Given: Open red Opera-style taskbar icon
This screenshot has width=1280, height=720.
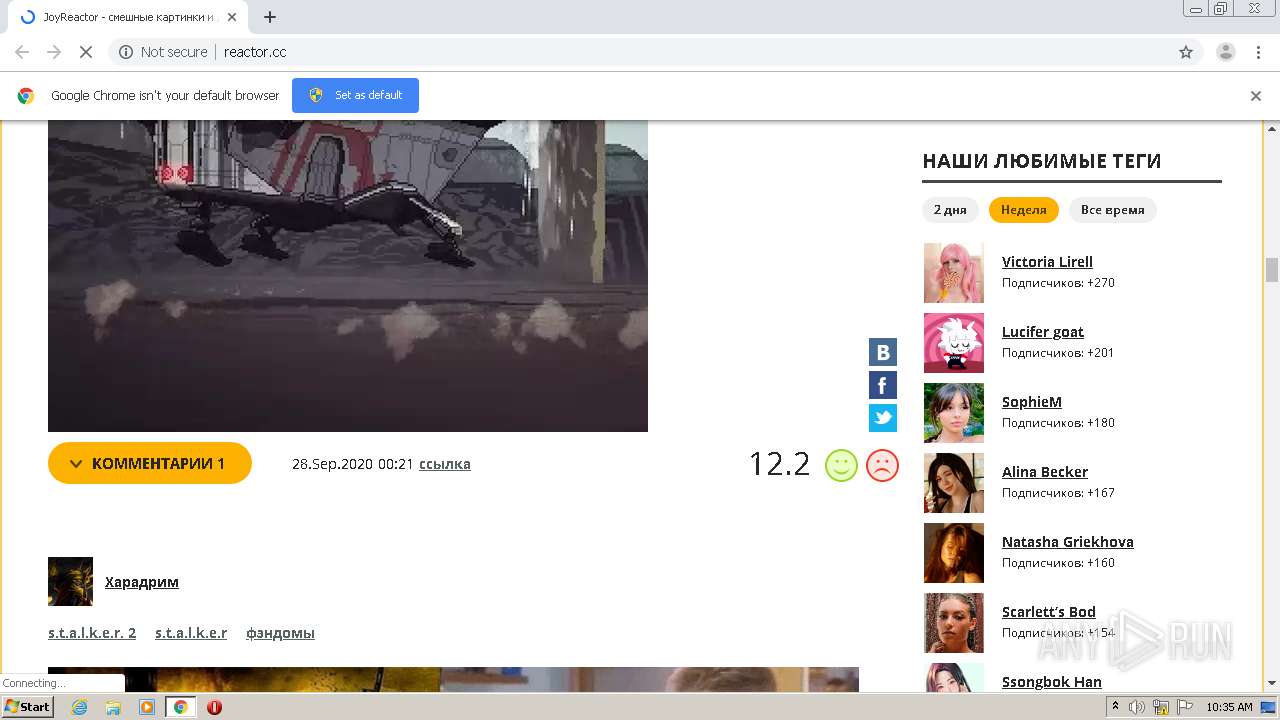Looking at the screenshot, I should (214, 707).
